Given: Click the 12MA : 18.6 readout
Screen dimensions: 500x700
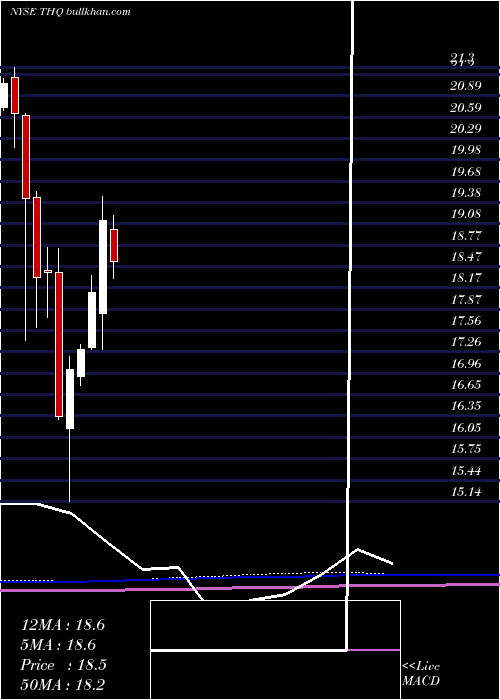Looking at the screenshot, I should click(x=63, y=625).
